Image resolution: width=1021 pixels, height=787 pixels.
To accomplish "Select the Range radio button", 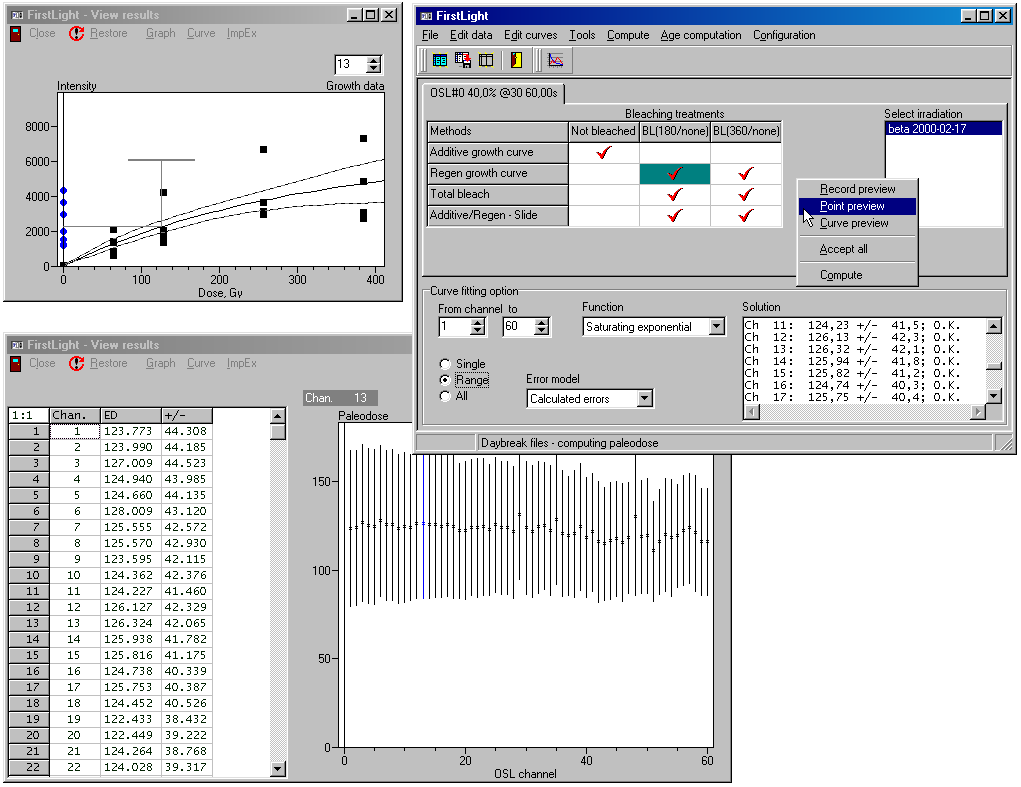I will tap(445, 380).
